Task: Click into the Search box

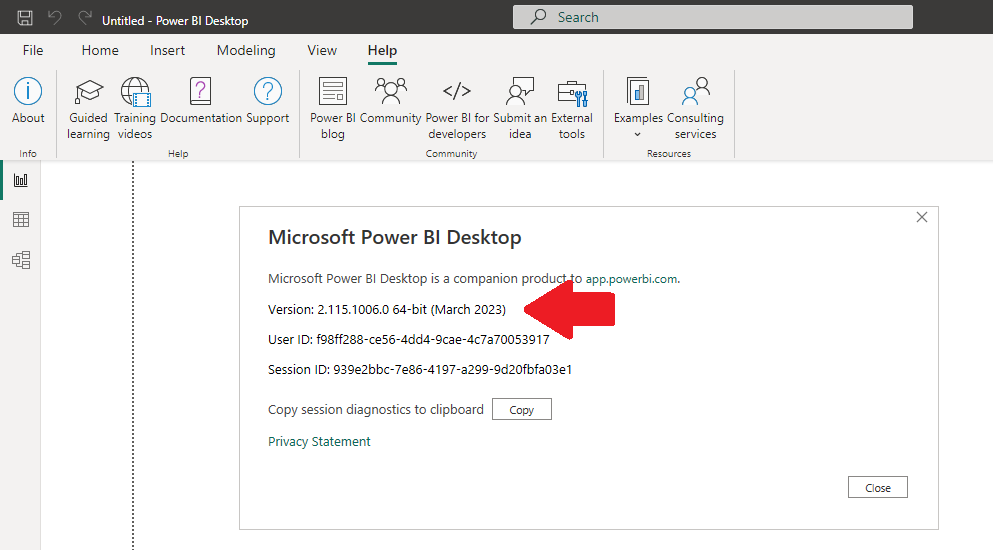Action: point(712,17)
